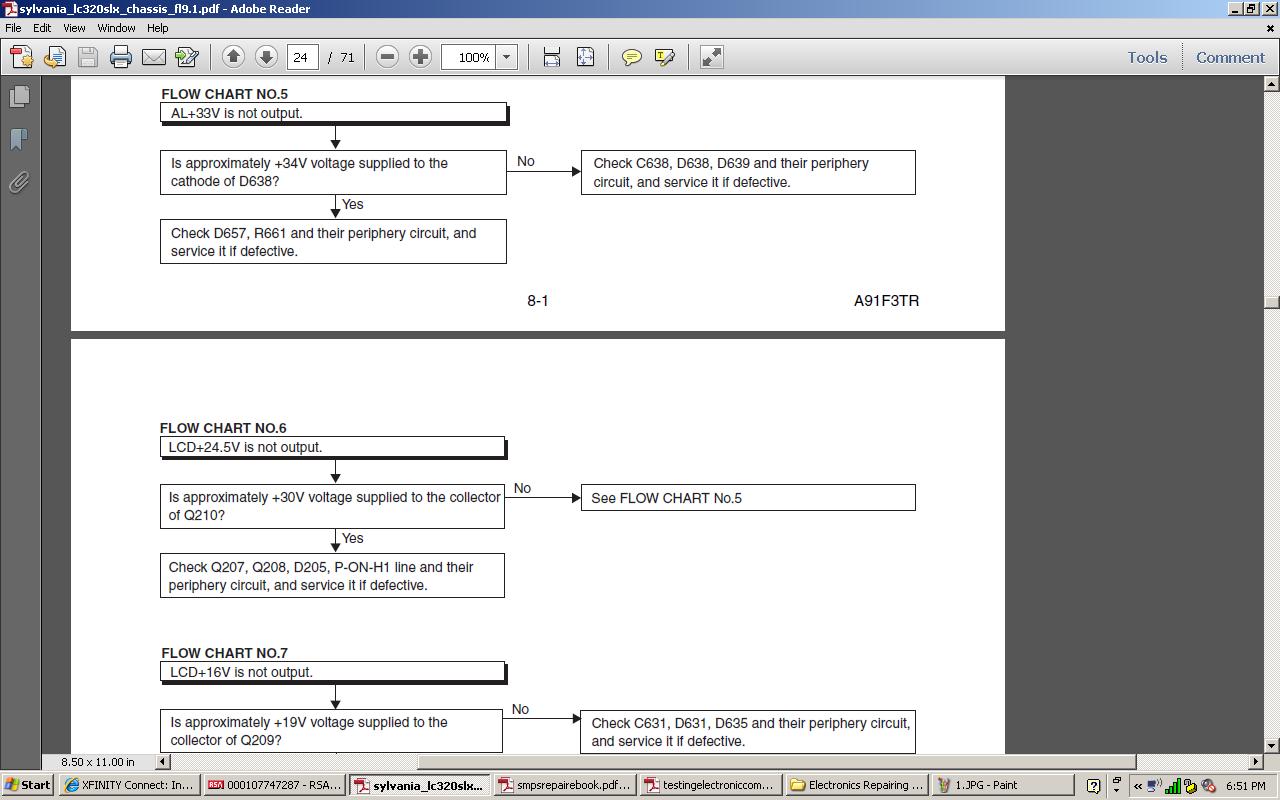This screenshot has height=800, width=1280.
Task: Switch to read mode with expand icon
Action: (711, 57)
